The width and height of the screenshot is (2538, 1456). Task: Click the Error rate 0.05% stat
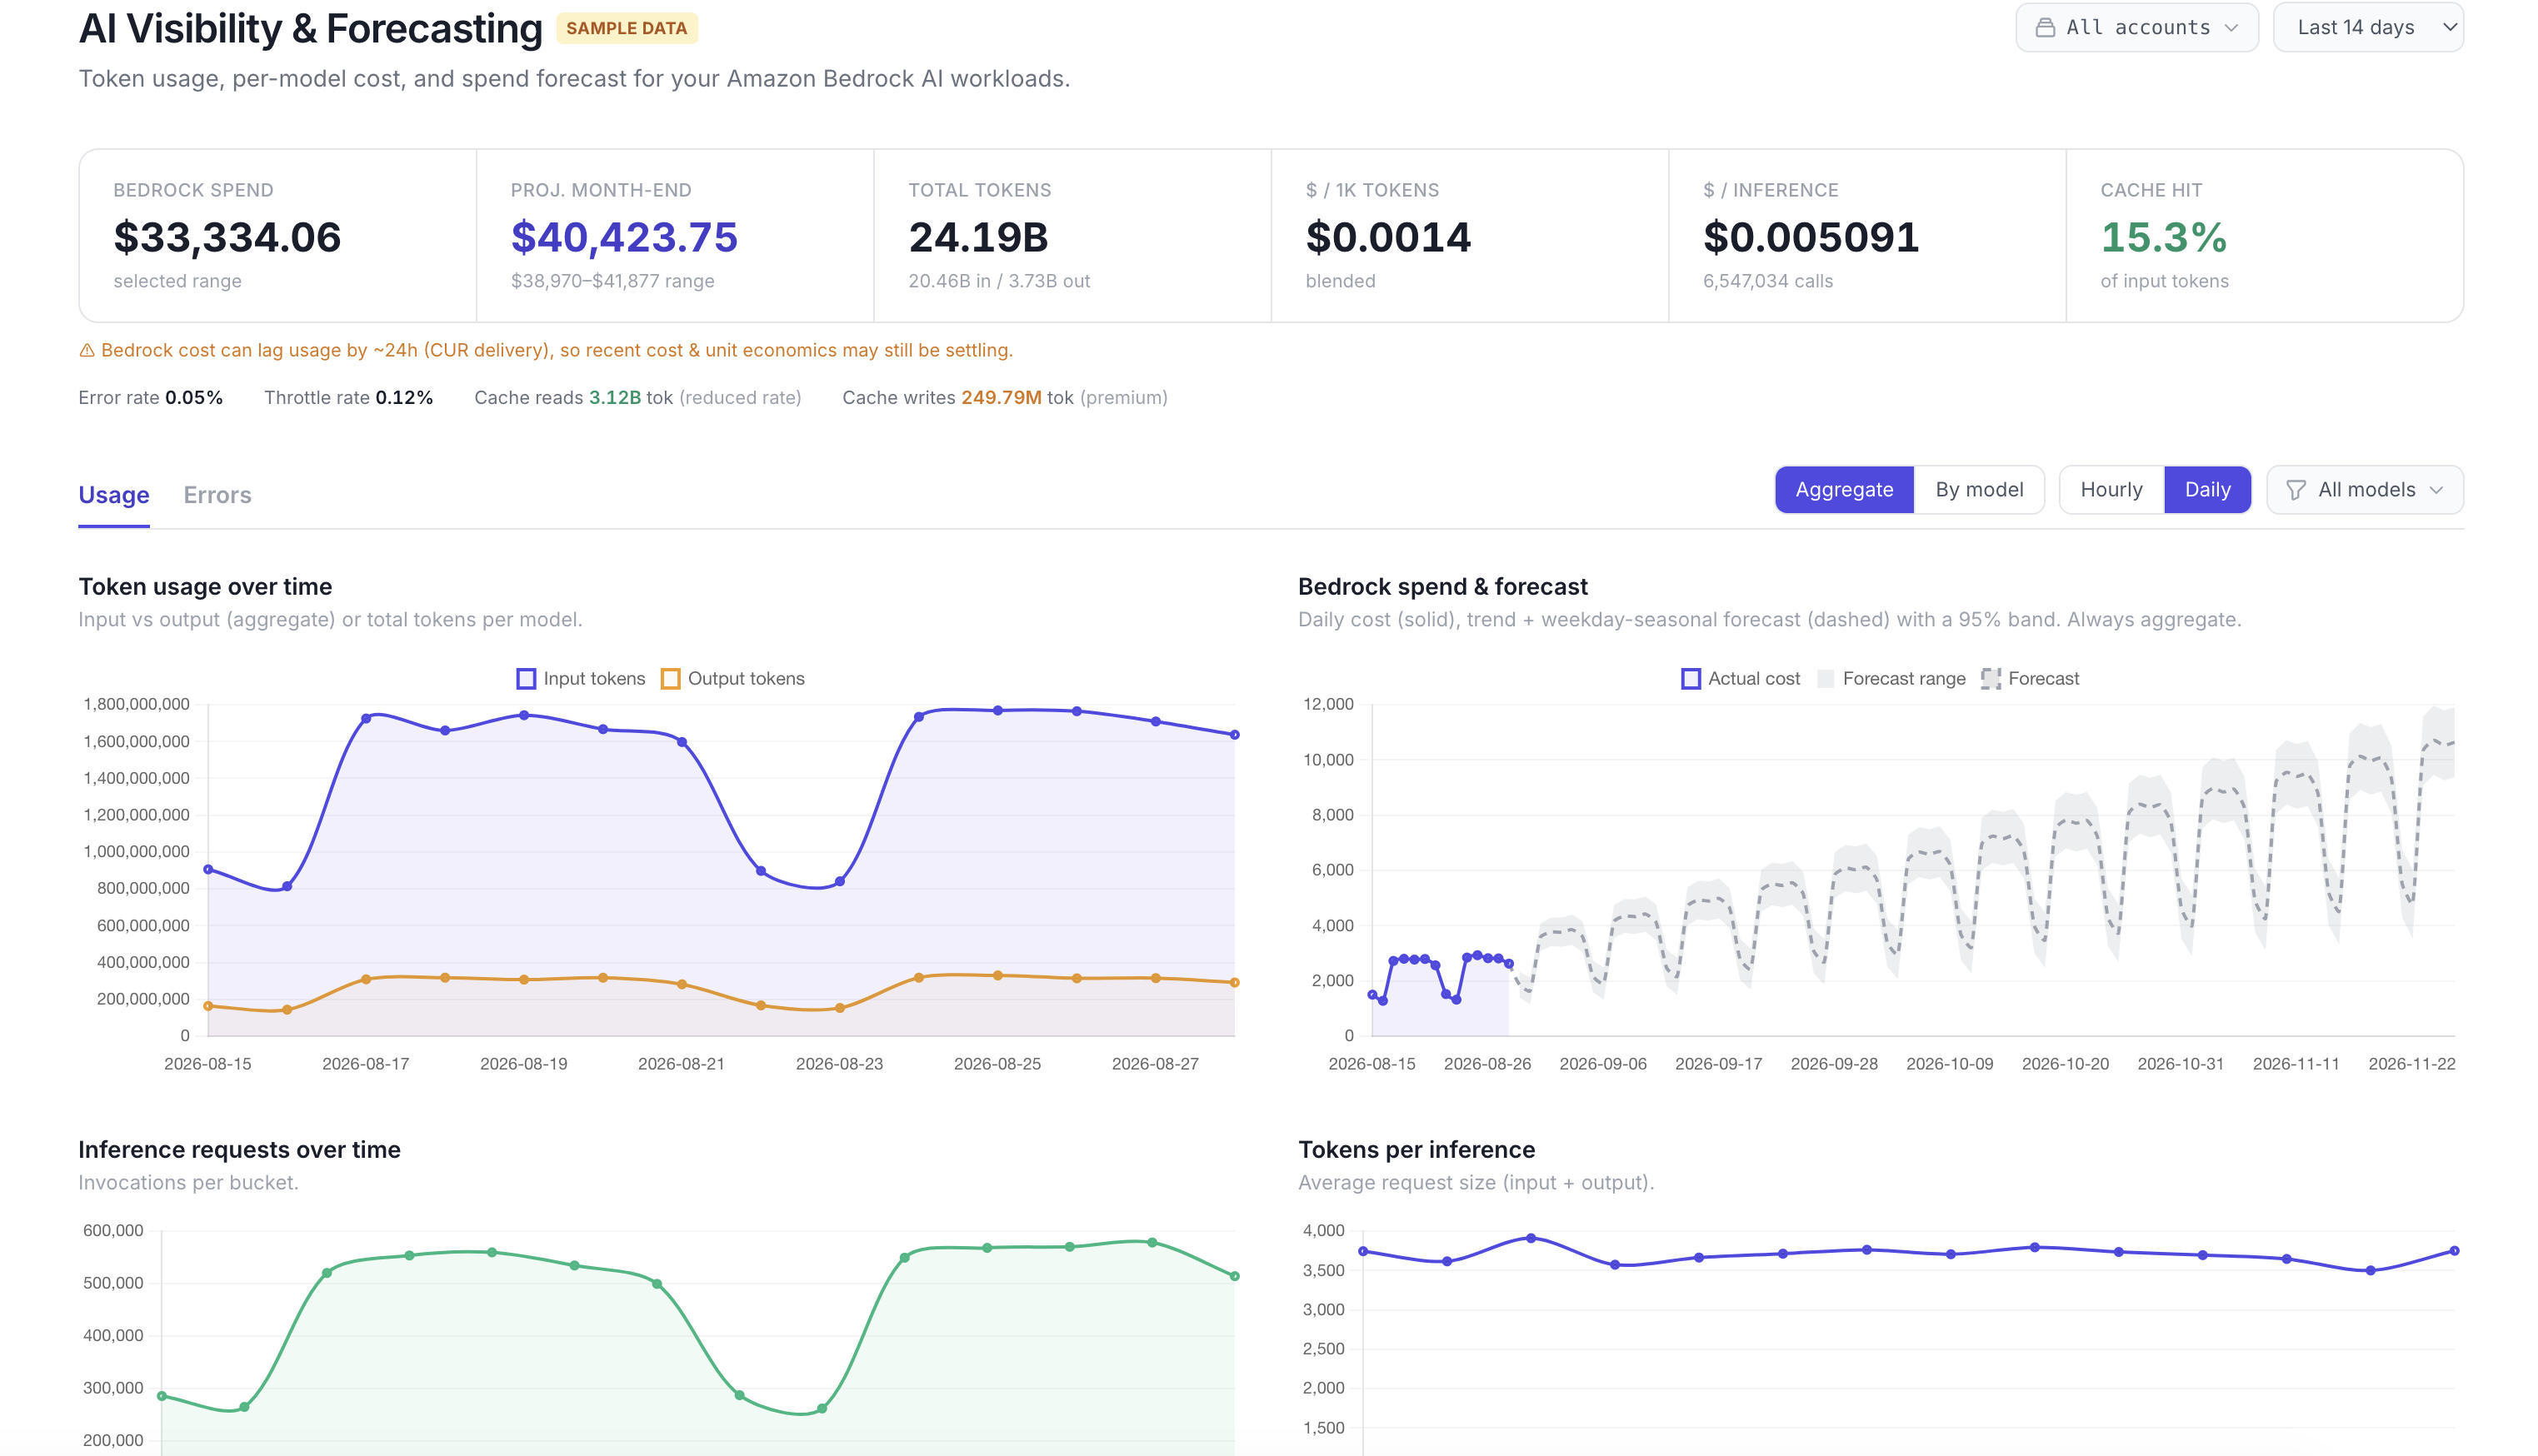151,398
